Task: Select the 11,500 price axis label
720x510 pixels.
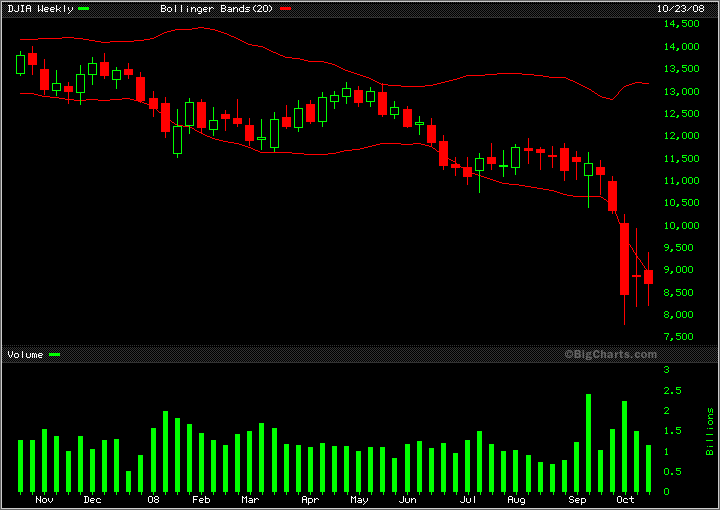Action: 682,158
